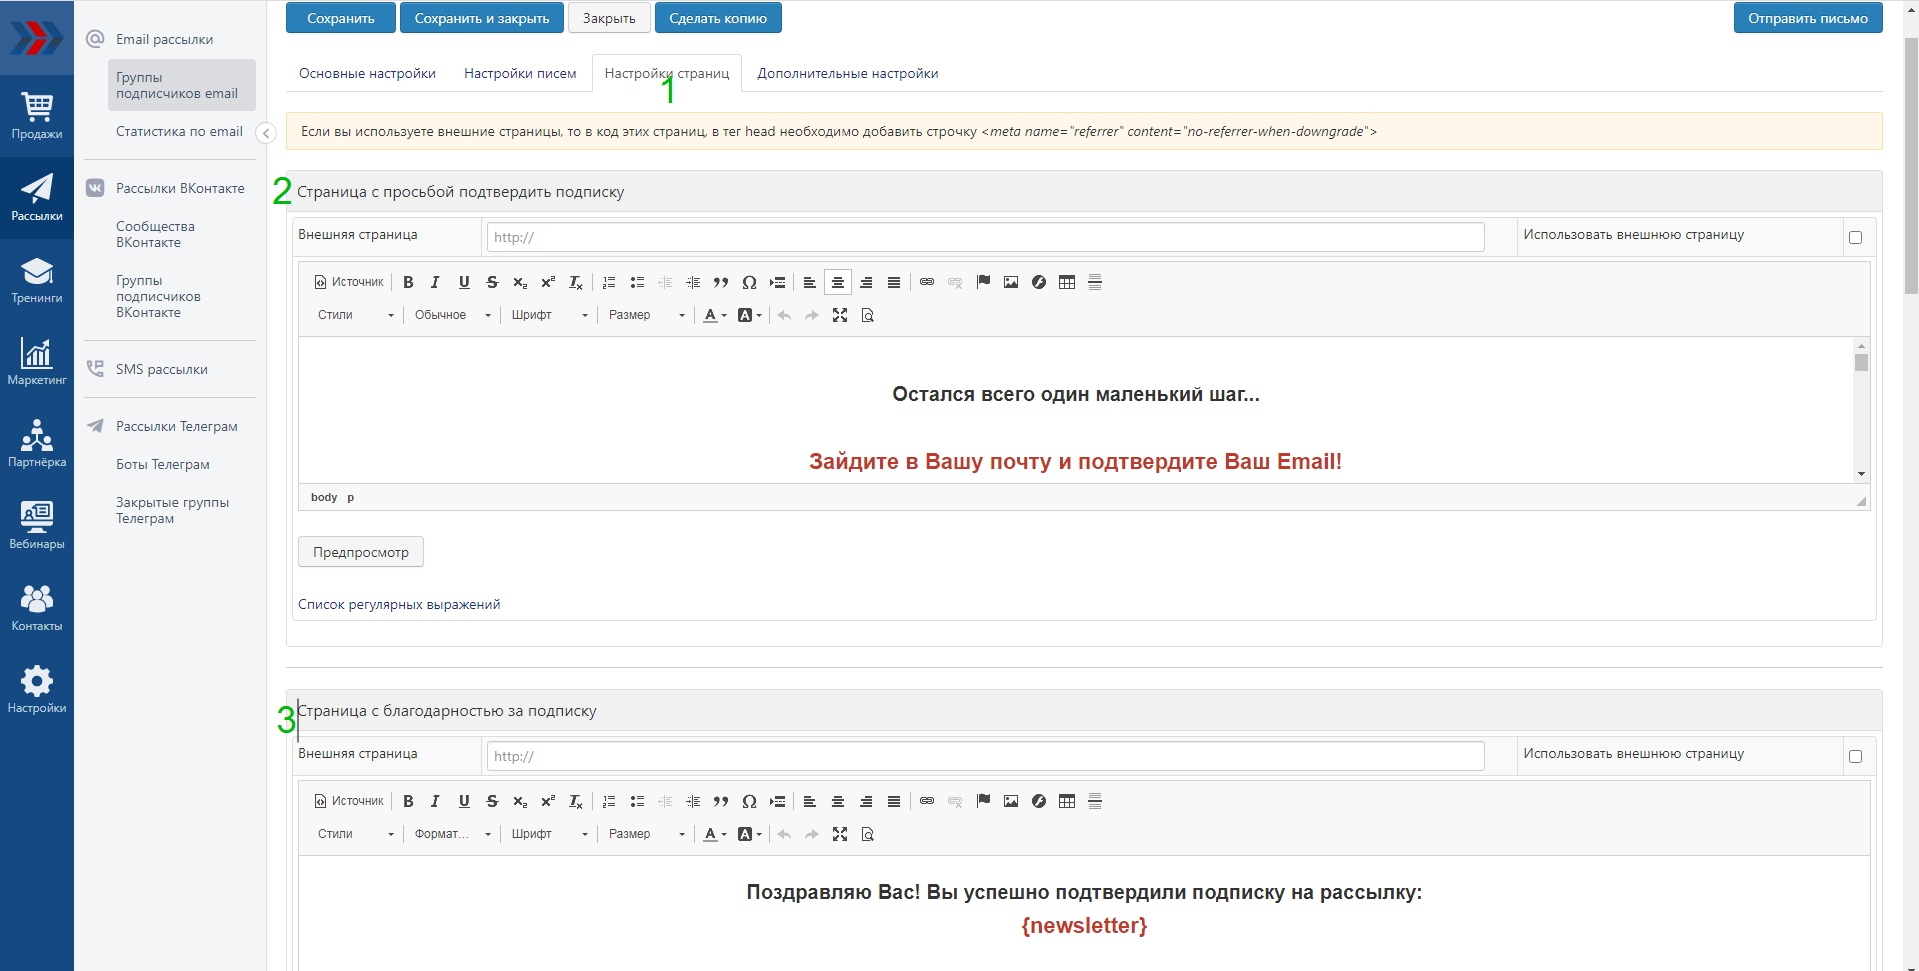Click the insert link icon in first editor

[927, 282]
